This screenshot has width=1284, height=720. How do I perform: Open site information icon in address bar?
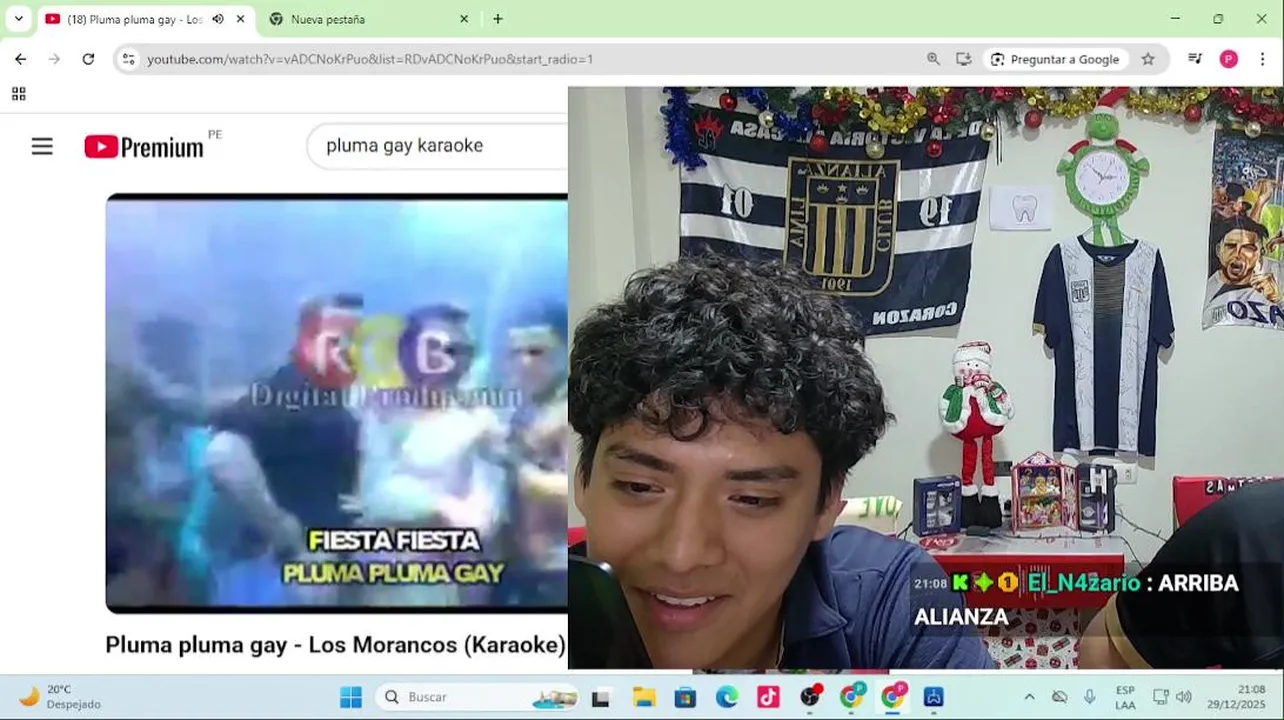coord(128,59)
